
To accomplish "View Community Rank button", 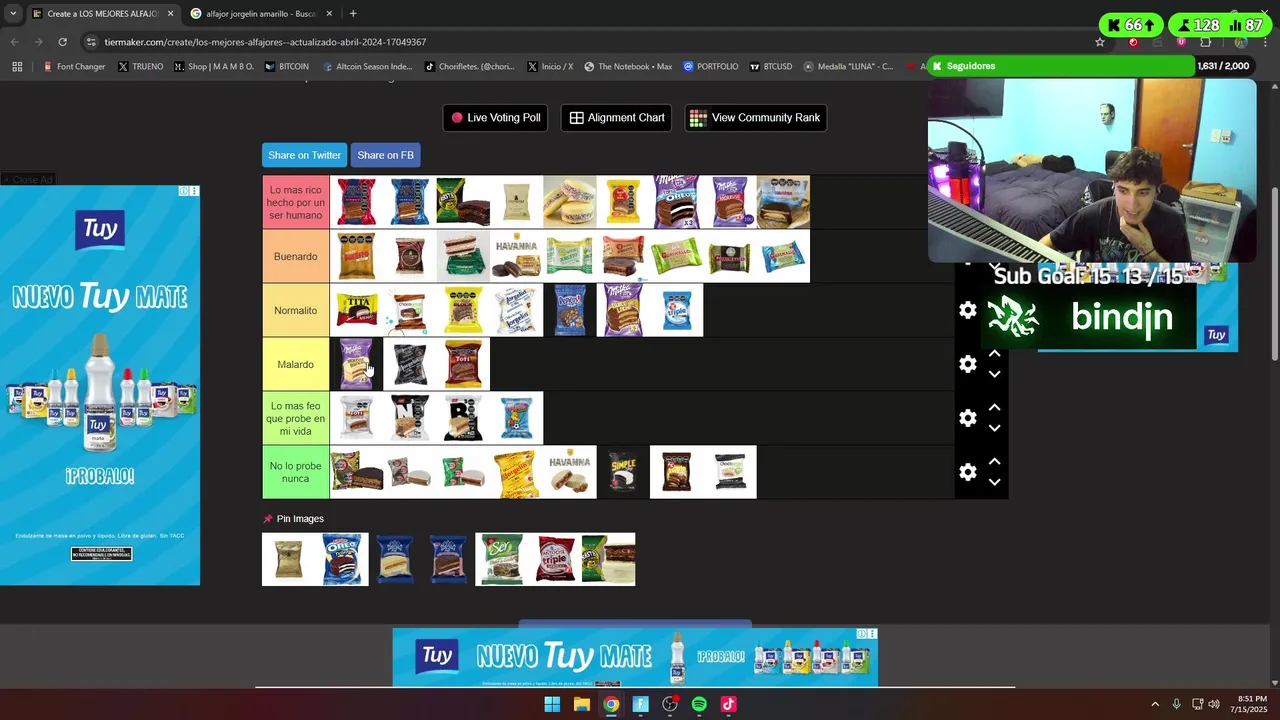I will tap(755, 118).
